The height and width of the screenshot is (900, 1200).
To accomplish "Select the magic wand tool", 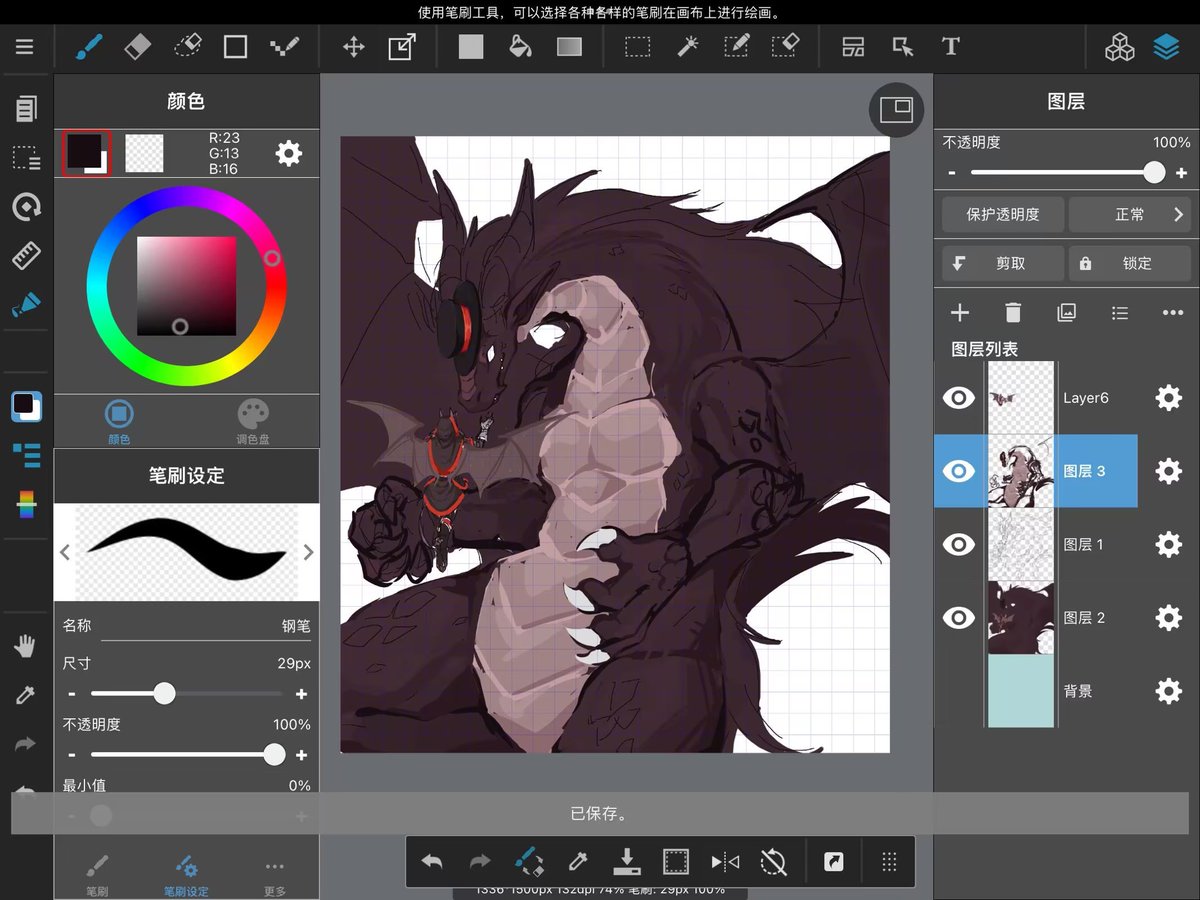I will click(688, 47).
